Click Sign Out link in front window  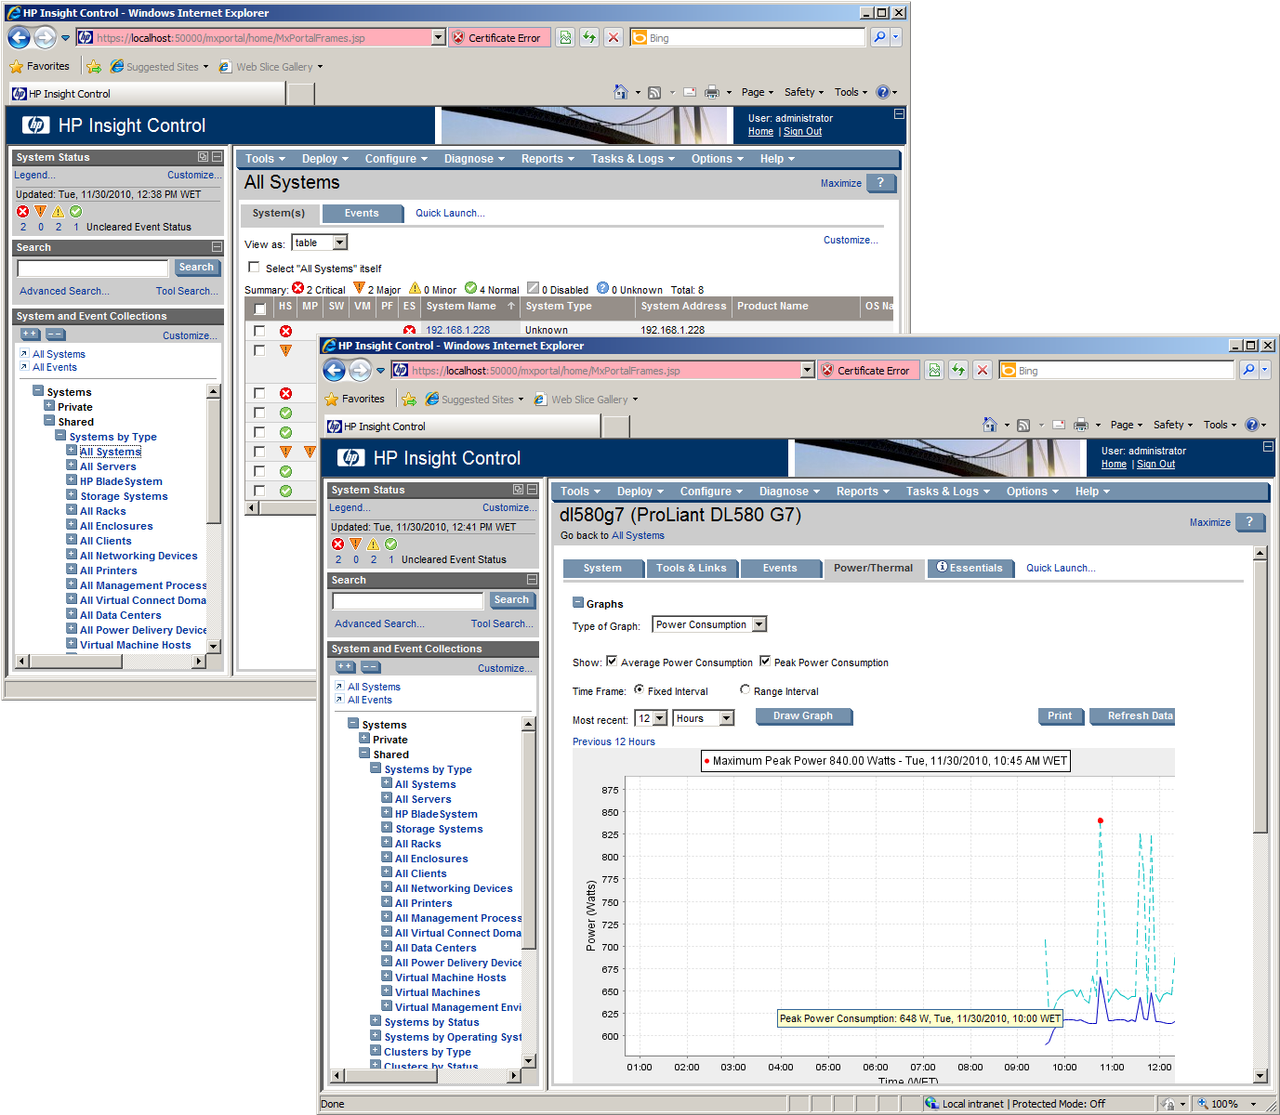(x=1156, y=464)
